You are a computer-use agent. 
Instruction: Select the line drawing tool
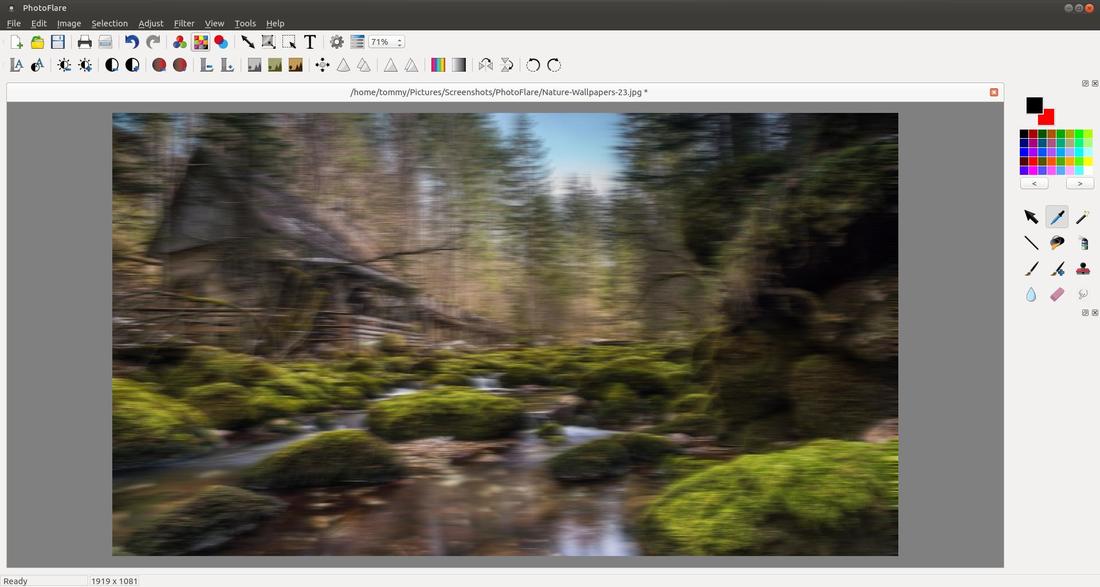coord(1031,243)
